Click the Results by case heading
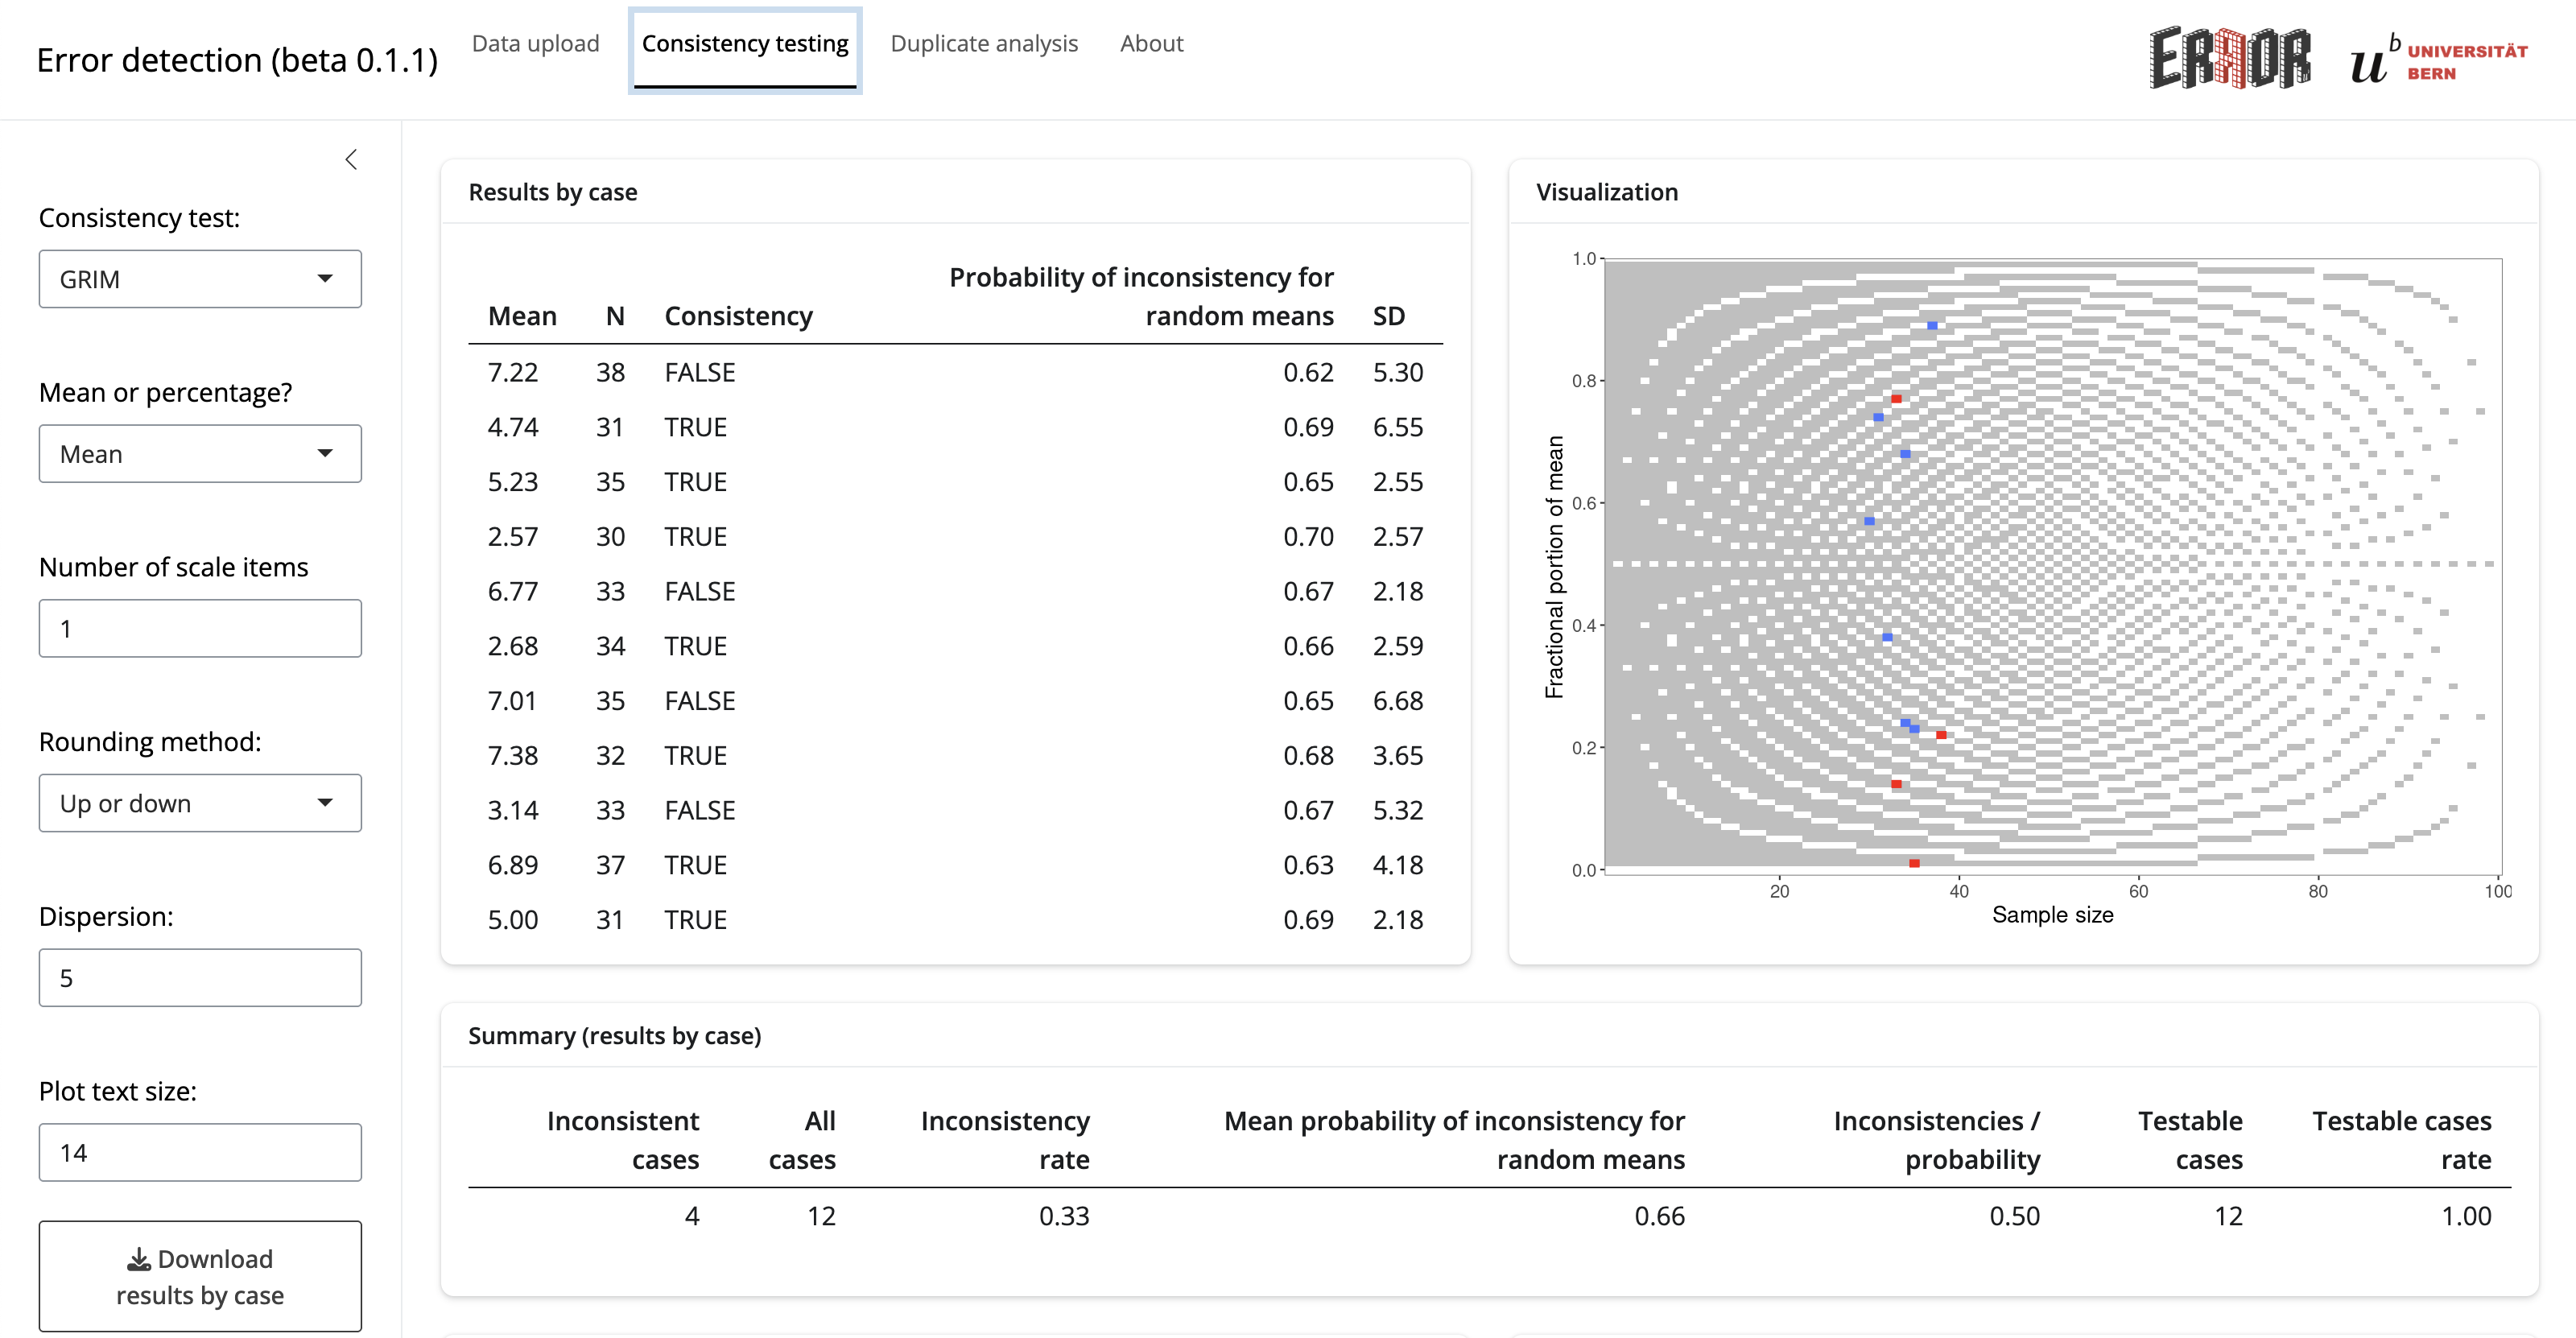 (552, 192)
